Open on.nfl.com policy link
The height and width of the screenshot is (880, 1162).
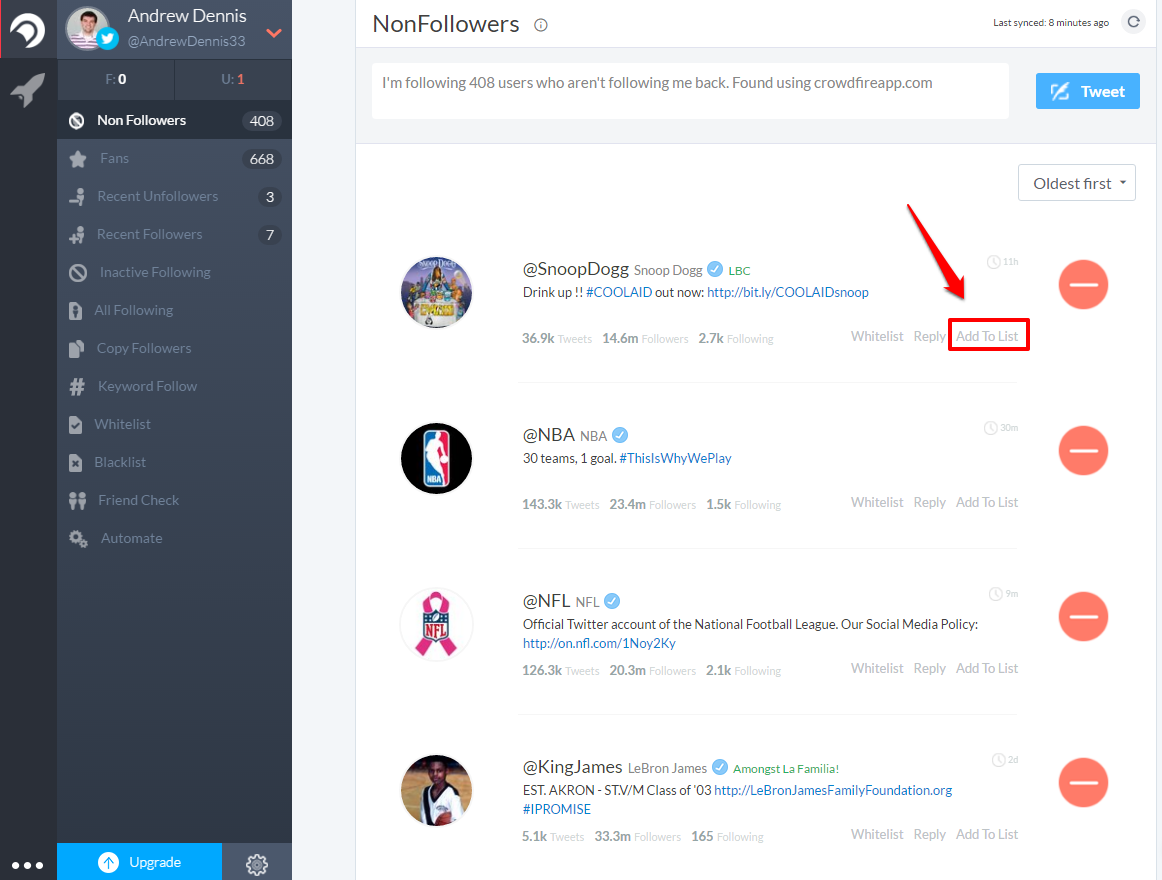(599, 644)
